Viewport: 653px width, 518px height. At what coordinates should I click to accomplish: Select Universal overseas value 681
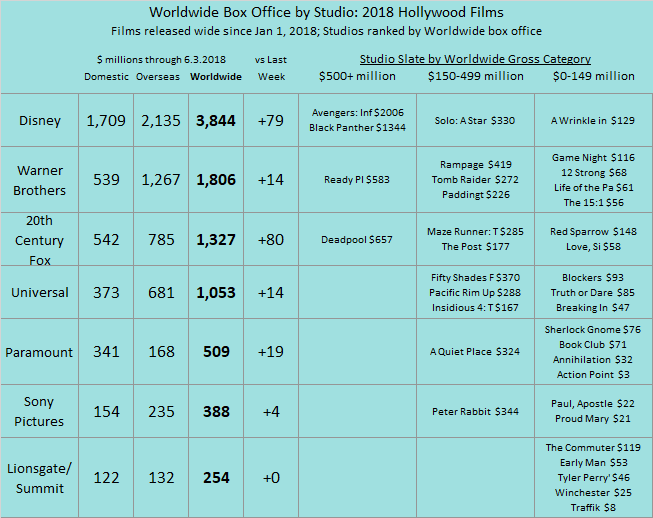coord(161,293)
